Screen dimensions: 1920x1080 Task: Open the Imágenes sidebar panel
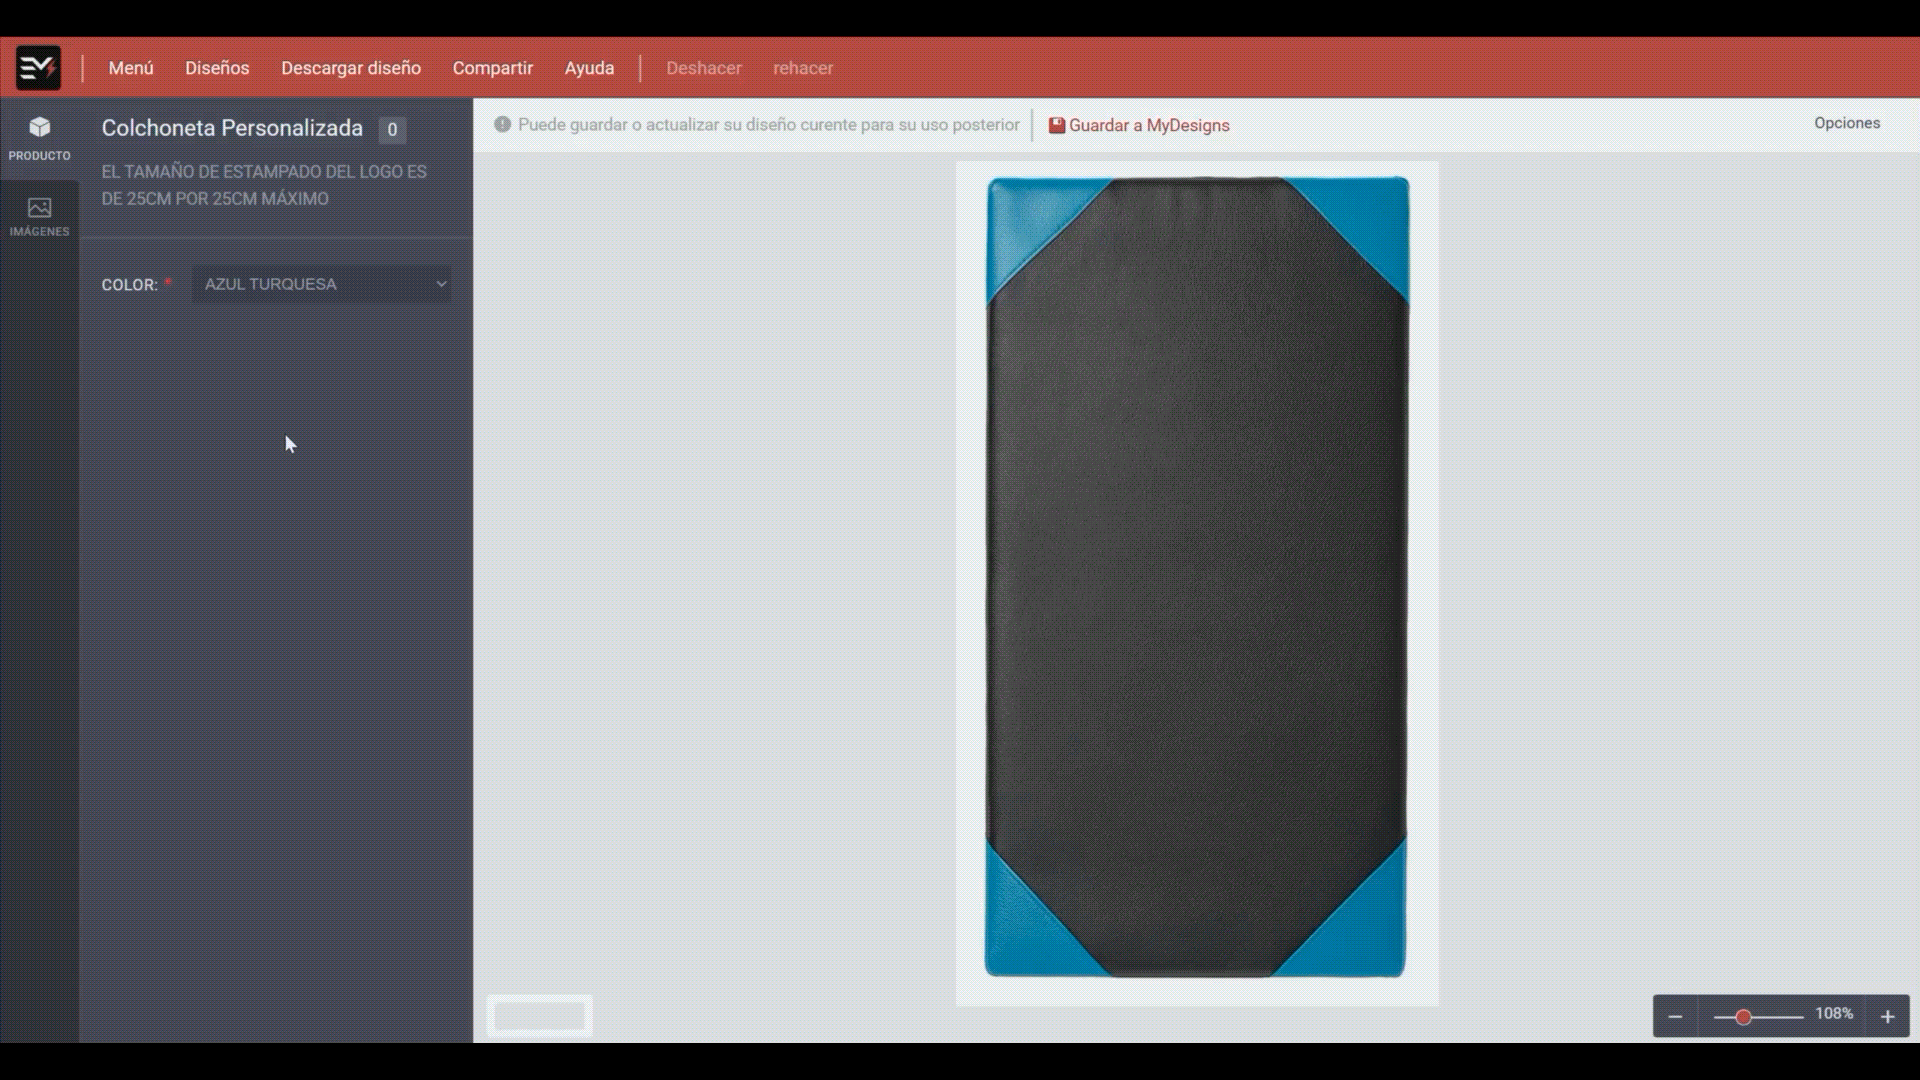coord(39,216)
